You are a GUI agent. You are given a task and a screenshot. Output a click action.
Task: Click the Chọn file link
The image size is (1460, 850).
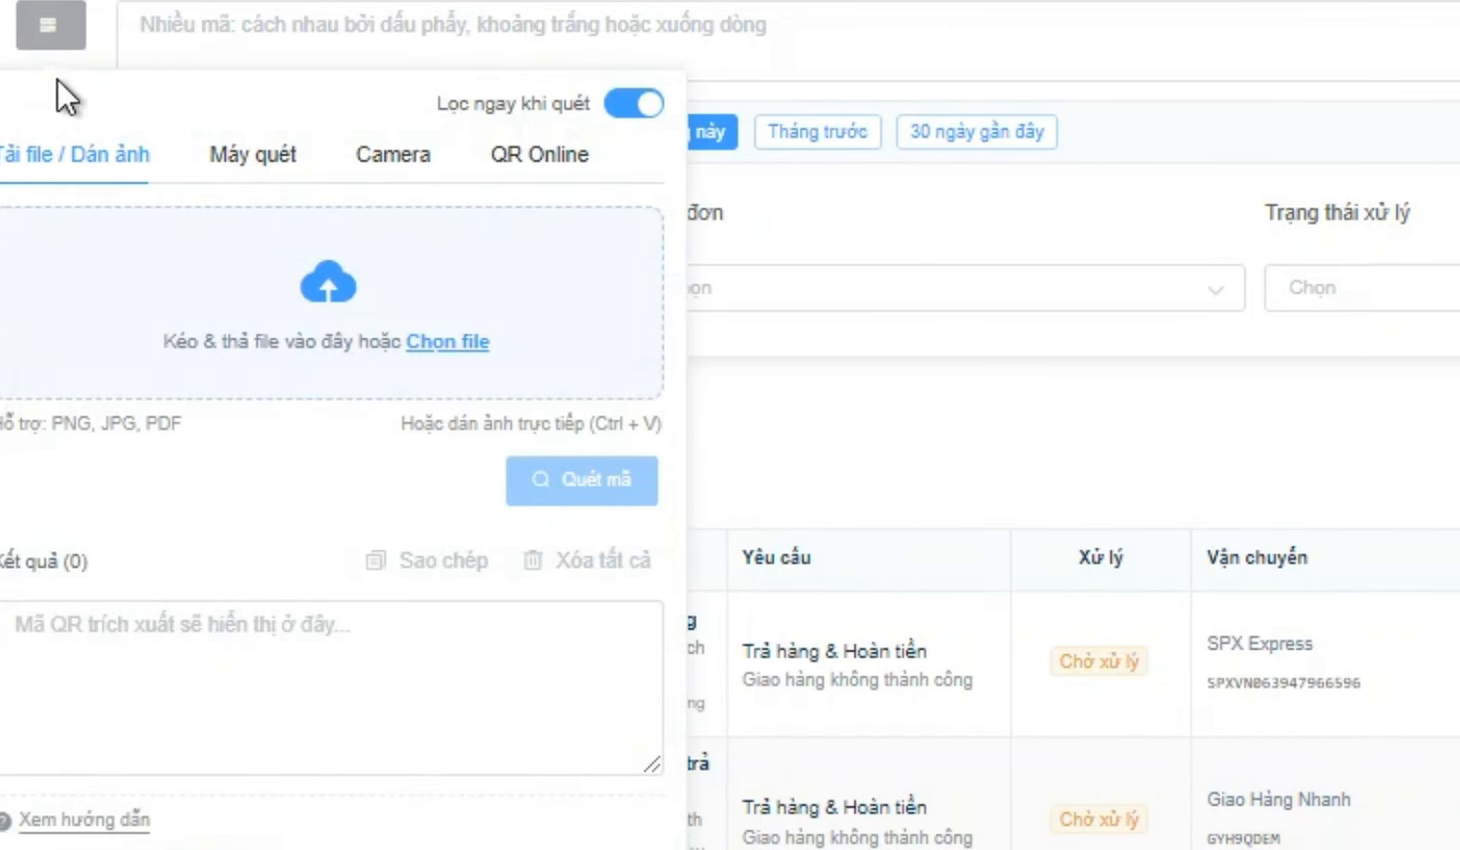(448, 341)
